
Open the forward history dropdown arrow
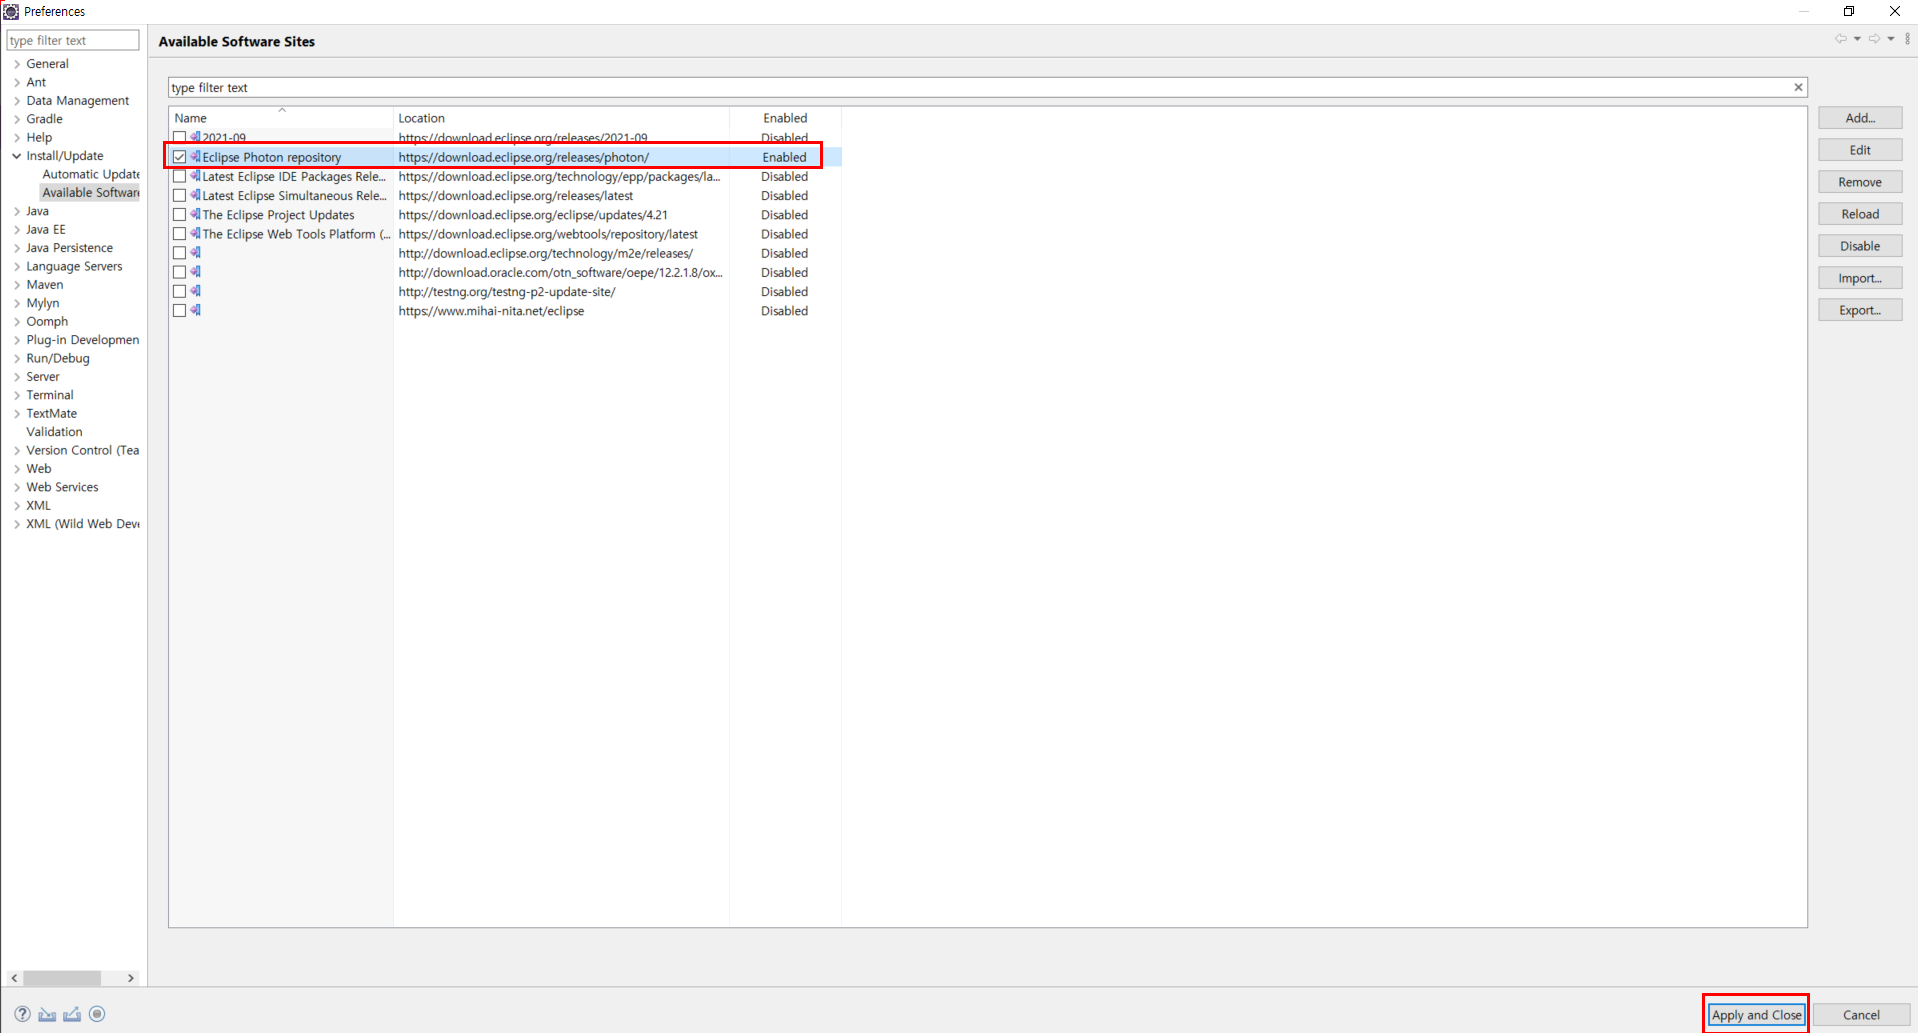(x=1891, y=39)
